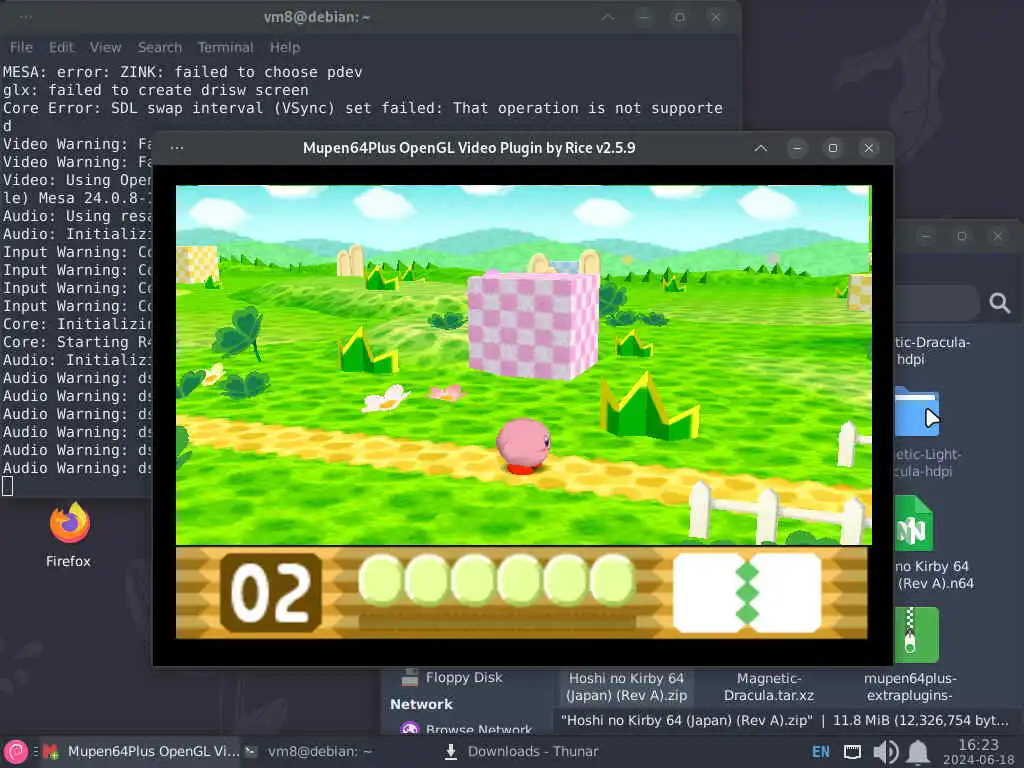Select the Magnetic-Light-Dracula-hdpi folder icon
This screenshot has width=1024, height=768.
[x=916, y=411]
